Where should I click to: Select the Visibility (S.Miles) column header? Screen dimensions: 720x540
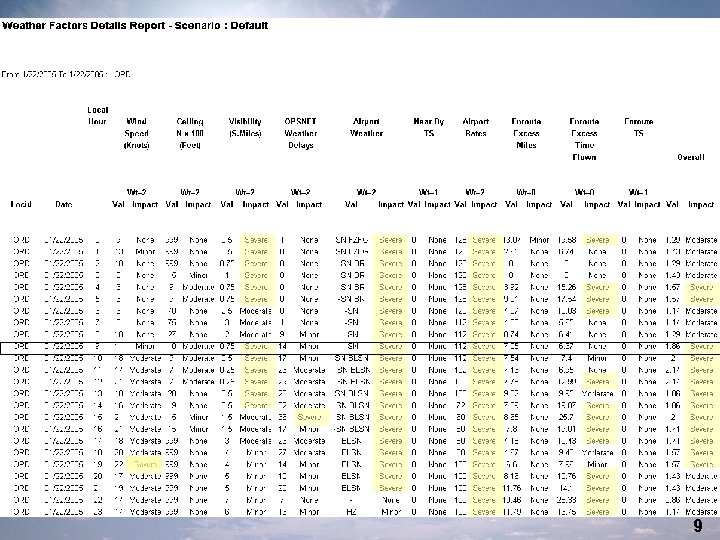245,127
